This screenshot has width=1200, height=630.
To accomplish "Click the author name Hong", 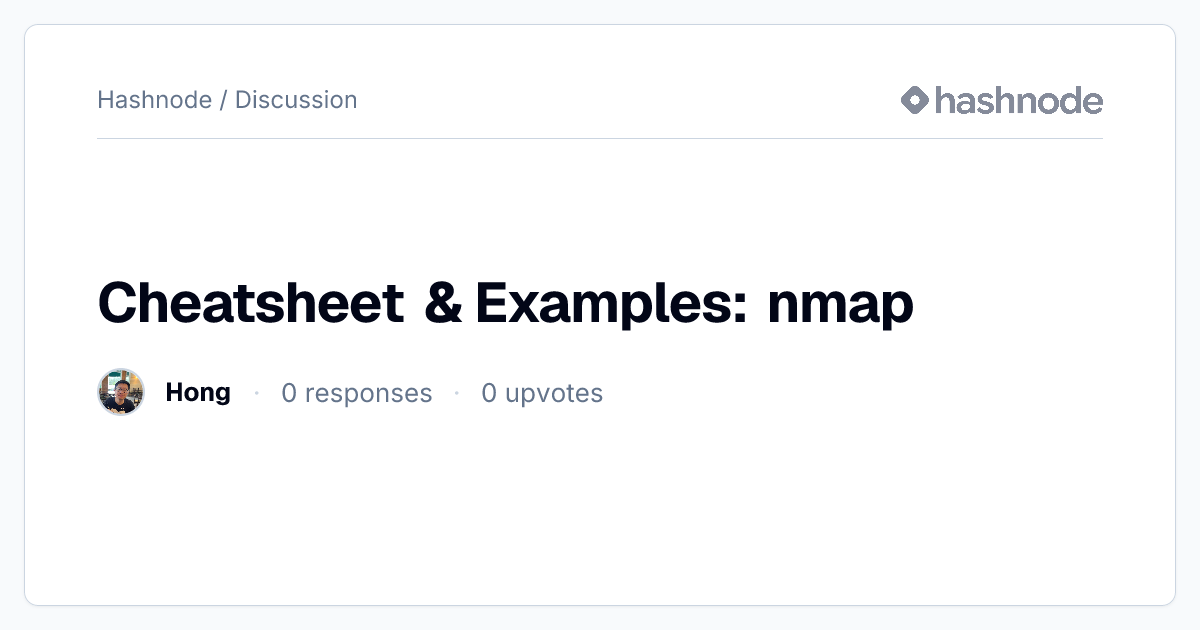I will (x=198, y=392).
